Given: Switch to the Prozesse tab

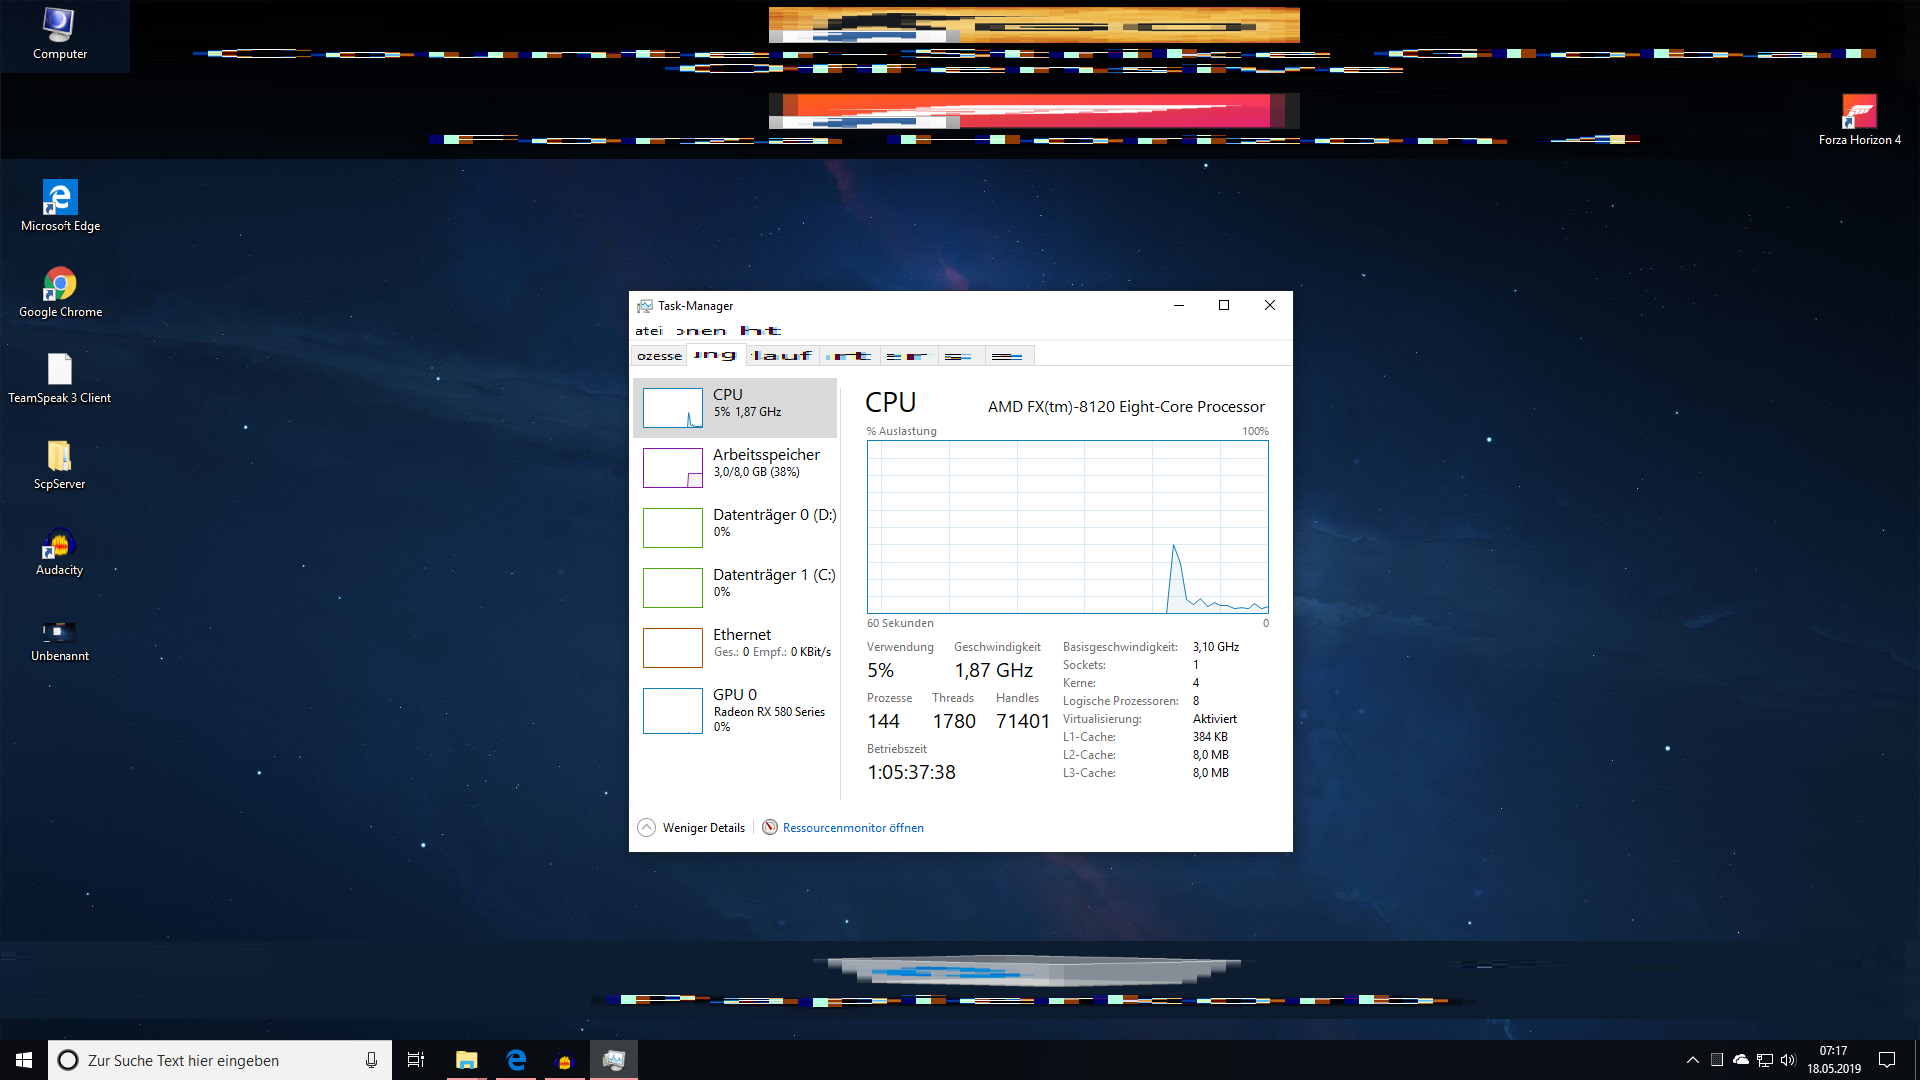Looking at the screenshot, I should coord(659,356).
